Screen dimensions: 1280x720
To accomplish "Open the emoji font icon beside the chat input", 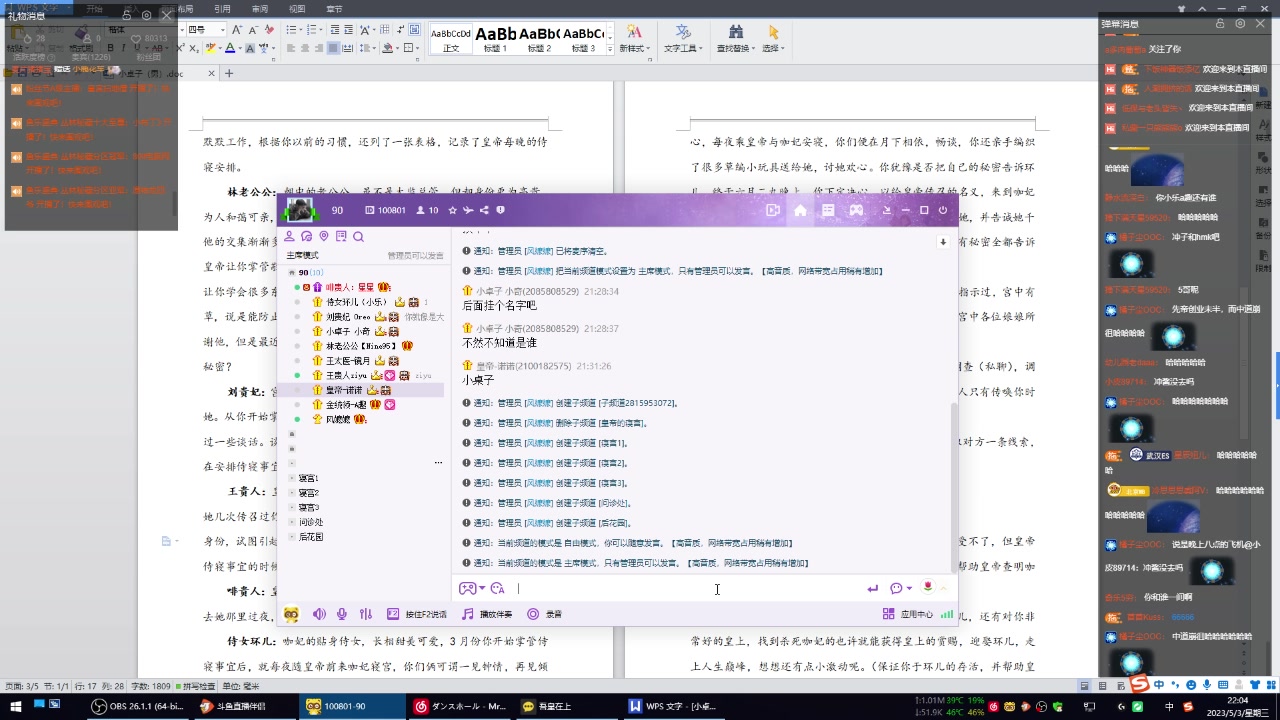I will pyautogui.click(x=498, y=589).
